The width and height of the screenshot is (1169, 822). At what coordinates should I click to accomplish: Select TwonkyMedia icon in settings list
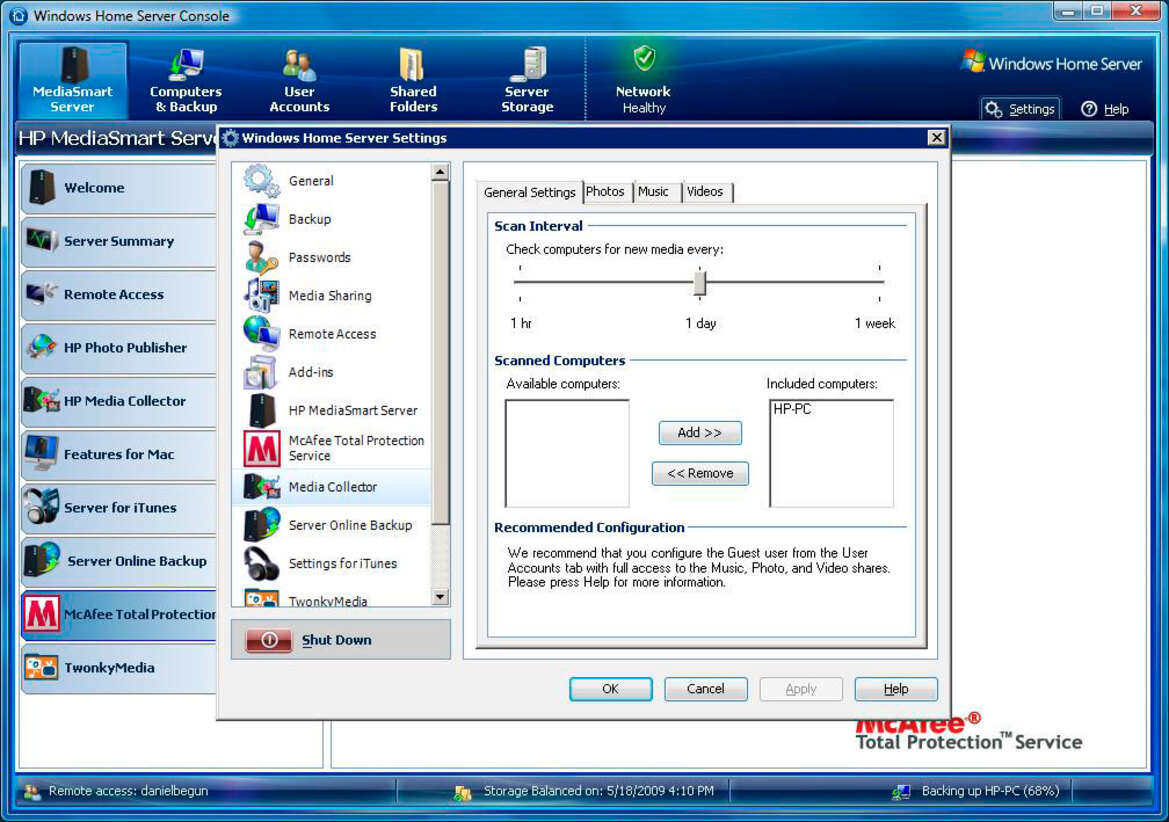point(261,598)
